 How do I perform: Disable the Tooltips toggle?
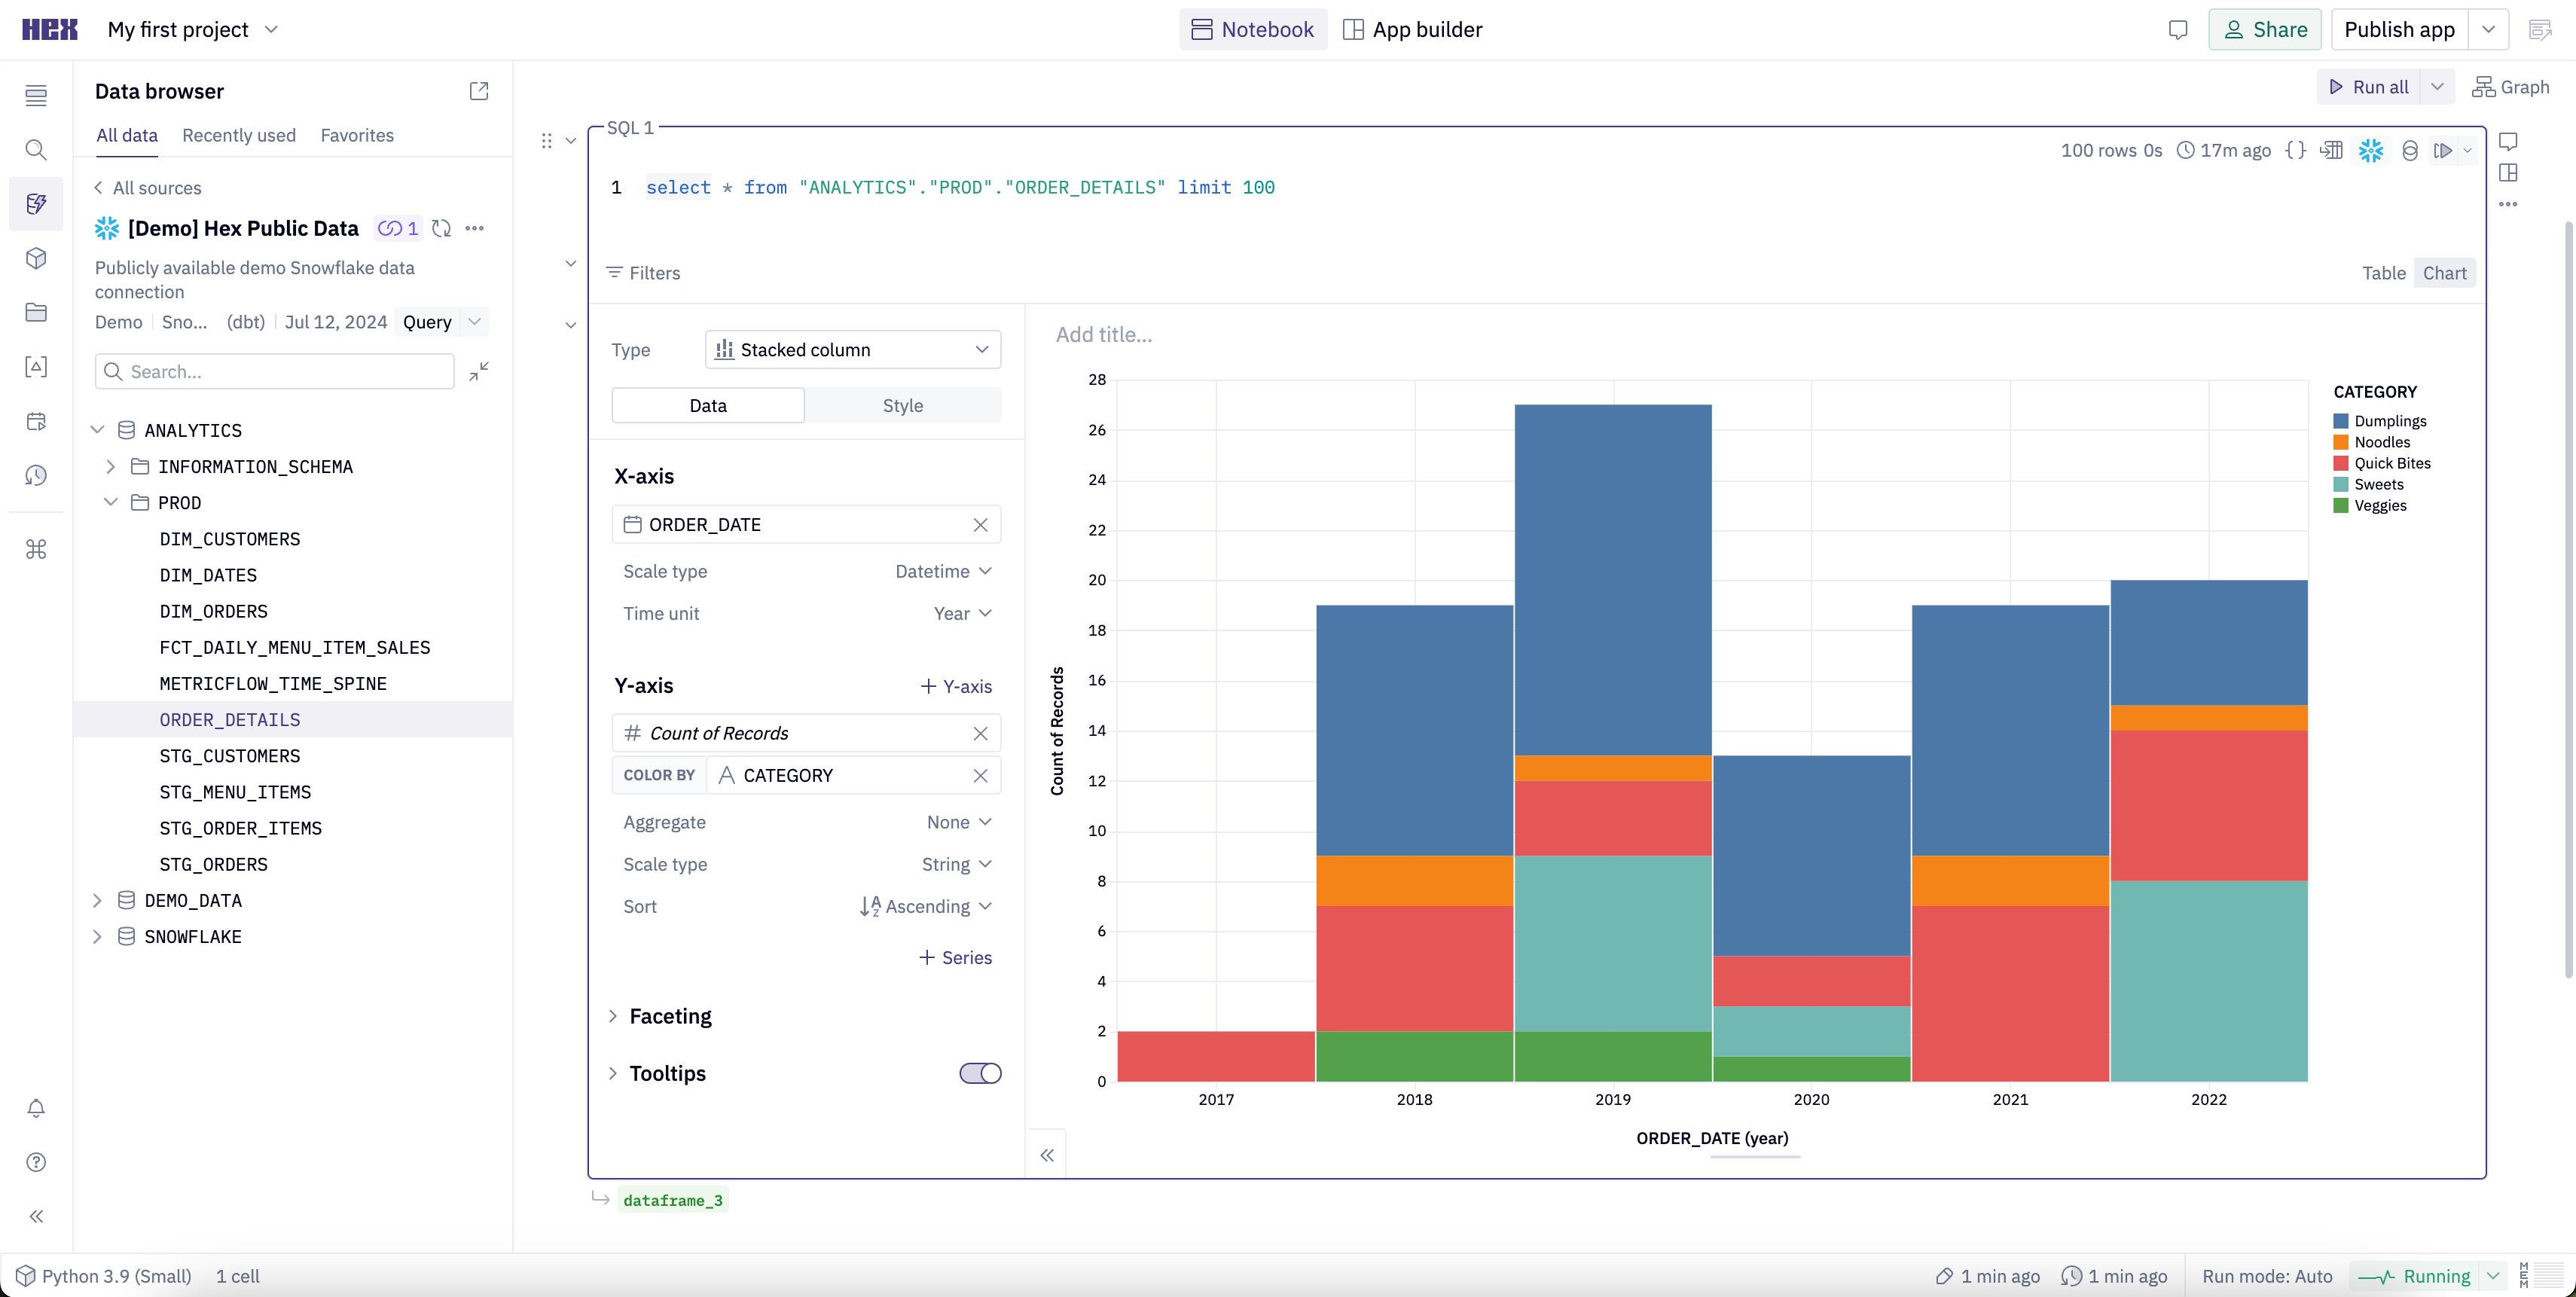(979, 1073)
